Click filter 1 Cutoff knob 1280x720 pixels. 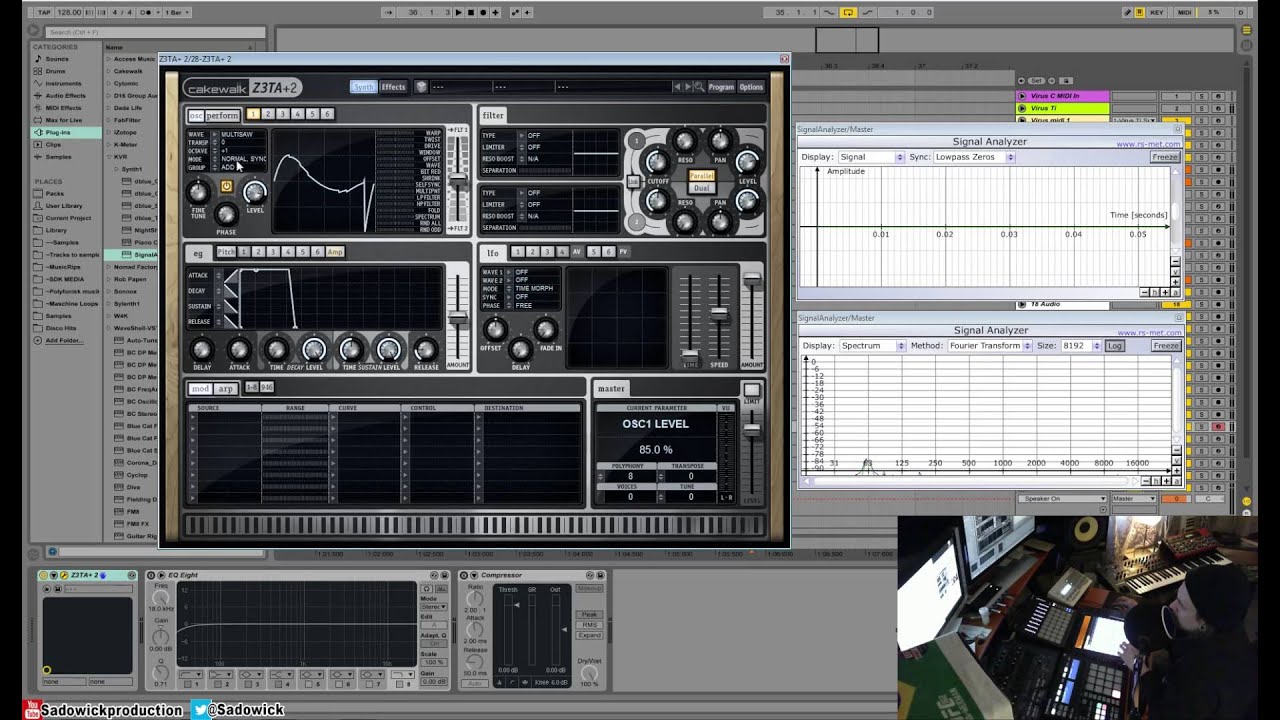[657, 161]
